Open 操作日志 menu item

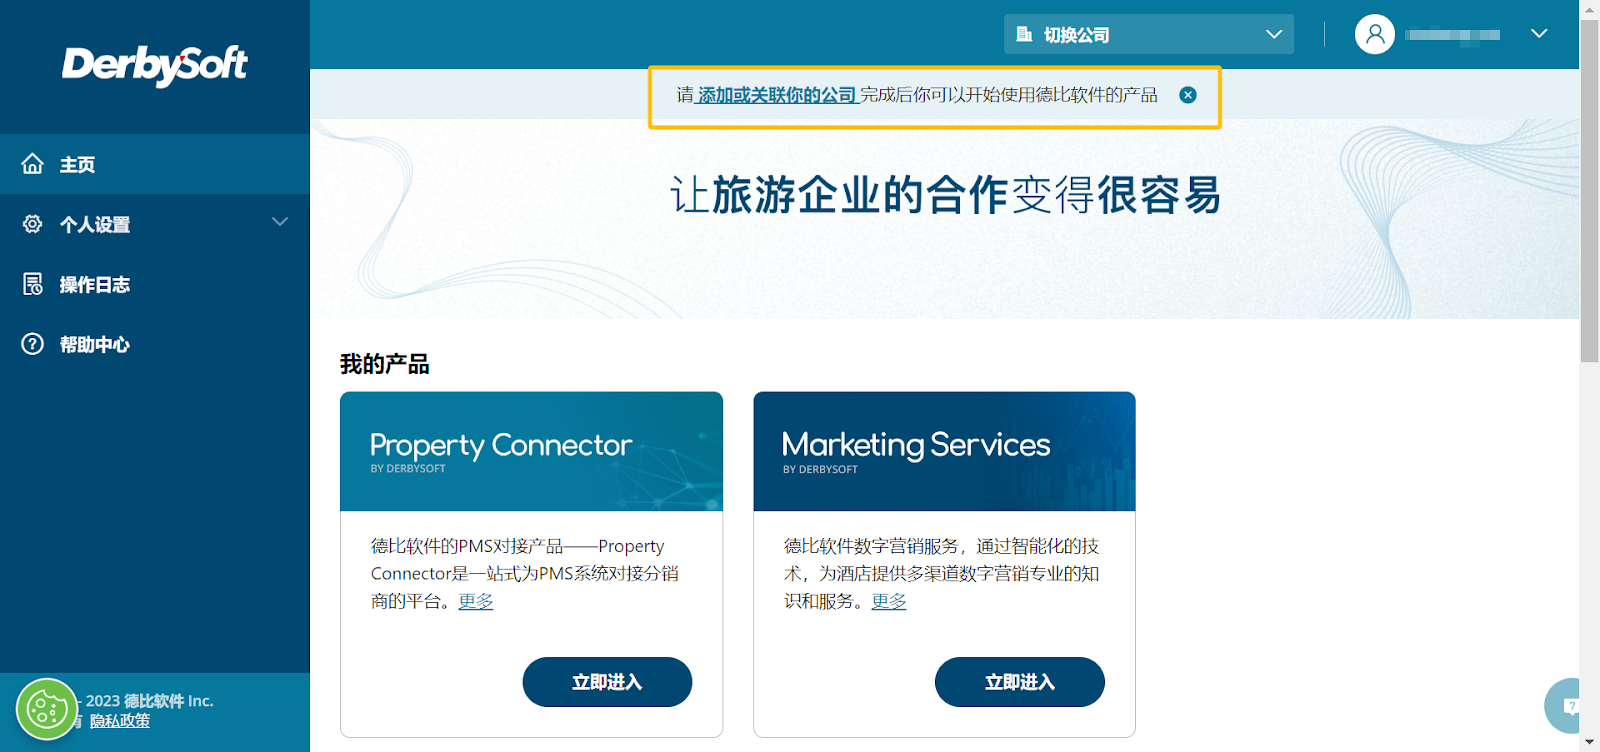[155, 284]
